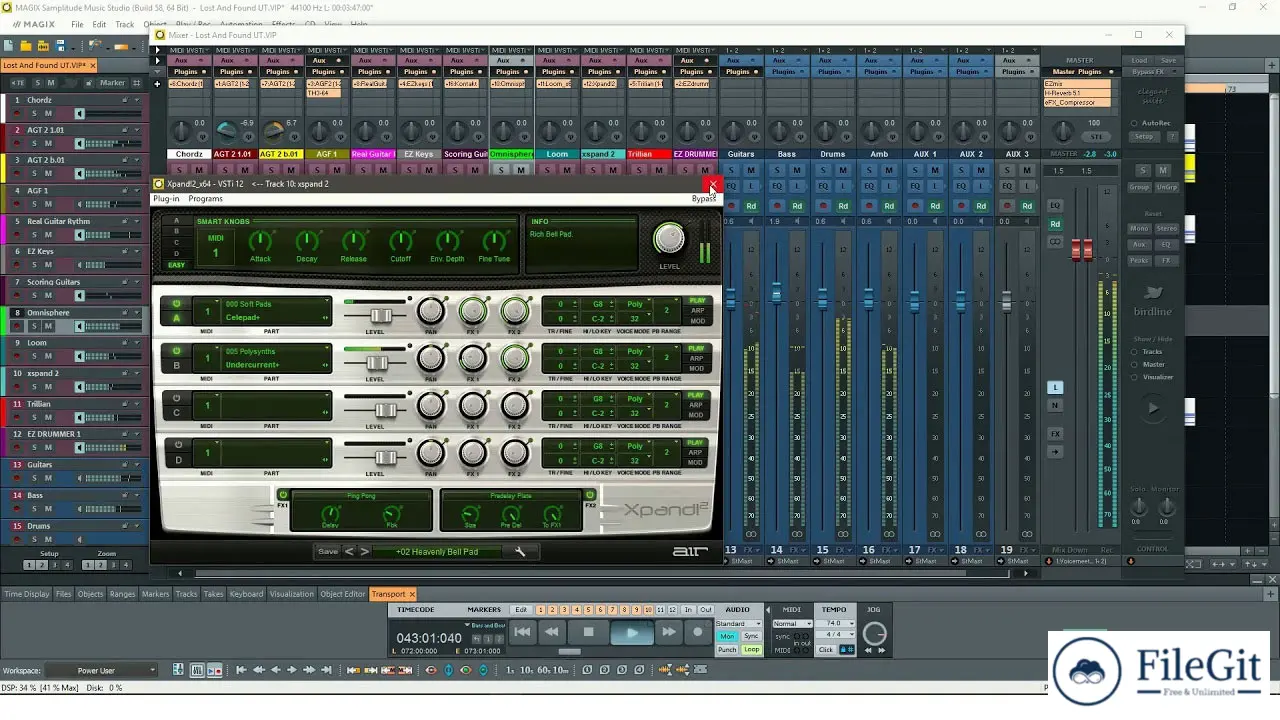This screenshot has width=1280, height=720.
Task: Click the Attack smart knob
Action: click(x=260, y=241)
